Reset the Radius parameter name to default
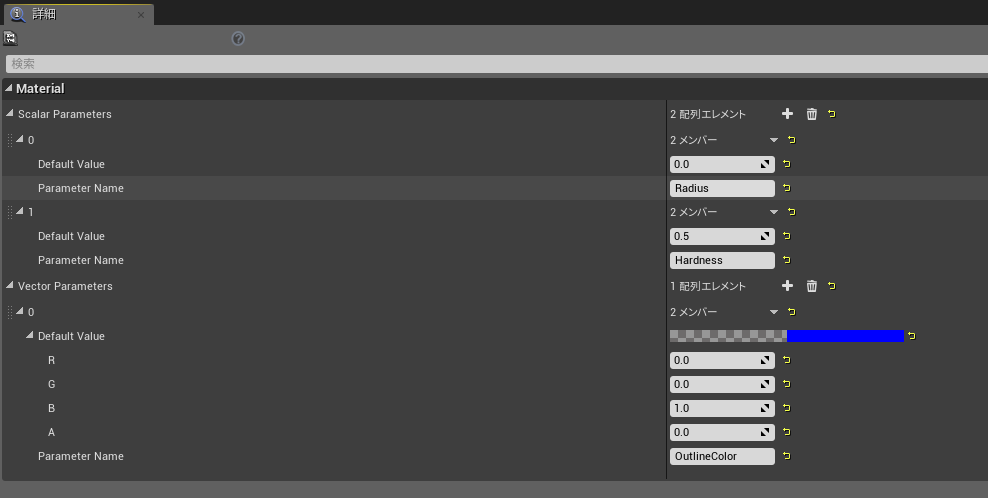The height and width of the screenshot is (498, 988). [787, 188]
